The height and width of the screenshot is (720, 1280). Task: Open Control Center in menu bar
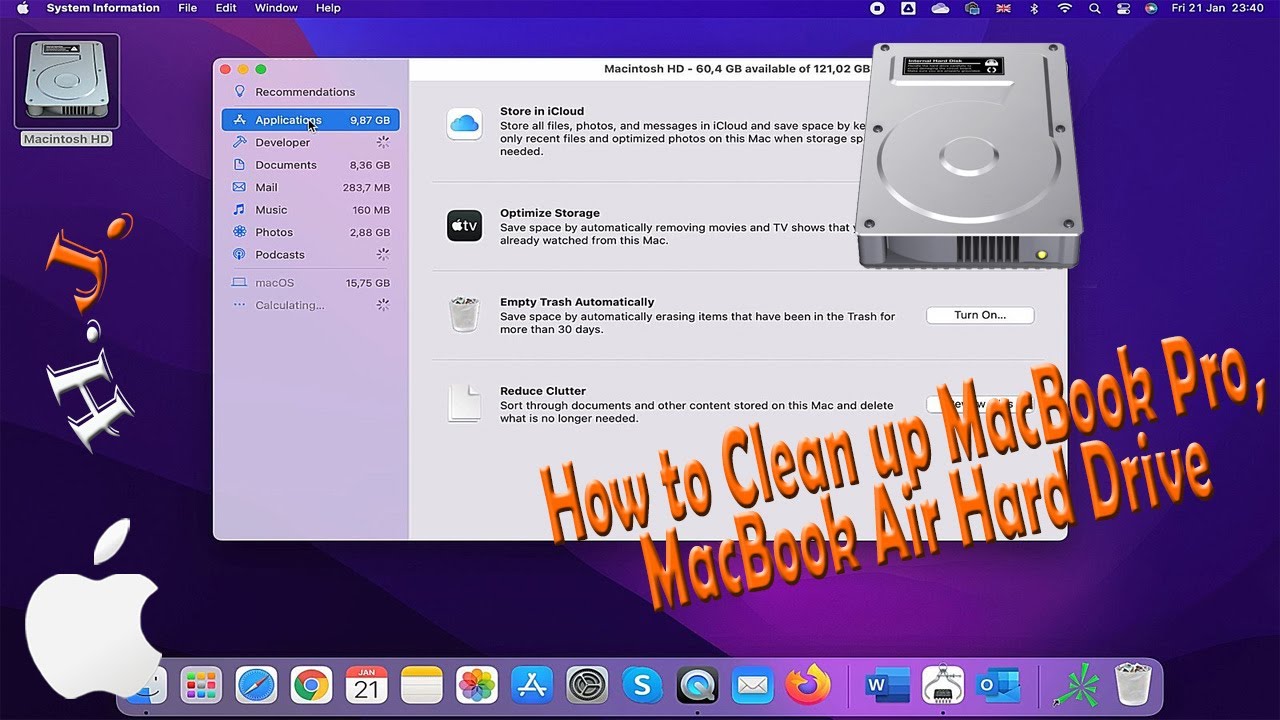pos(1123,8)
